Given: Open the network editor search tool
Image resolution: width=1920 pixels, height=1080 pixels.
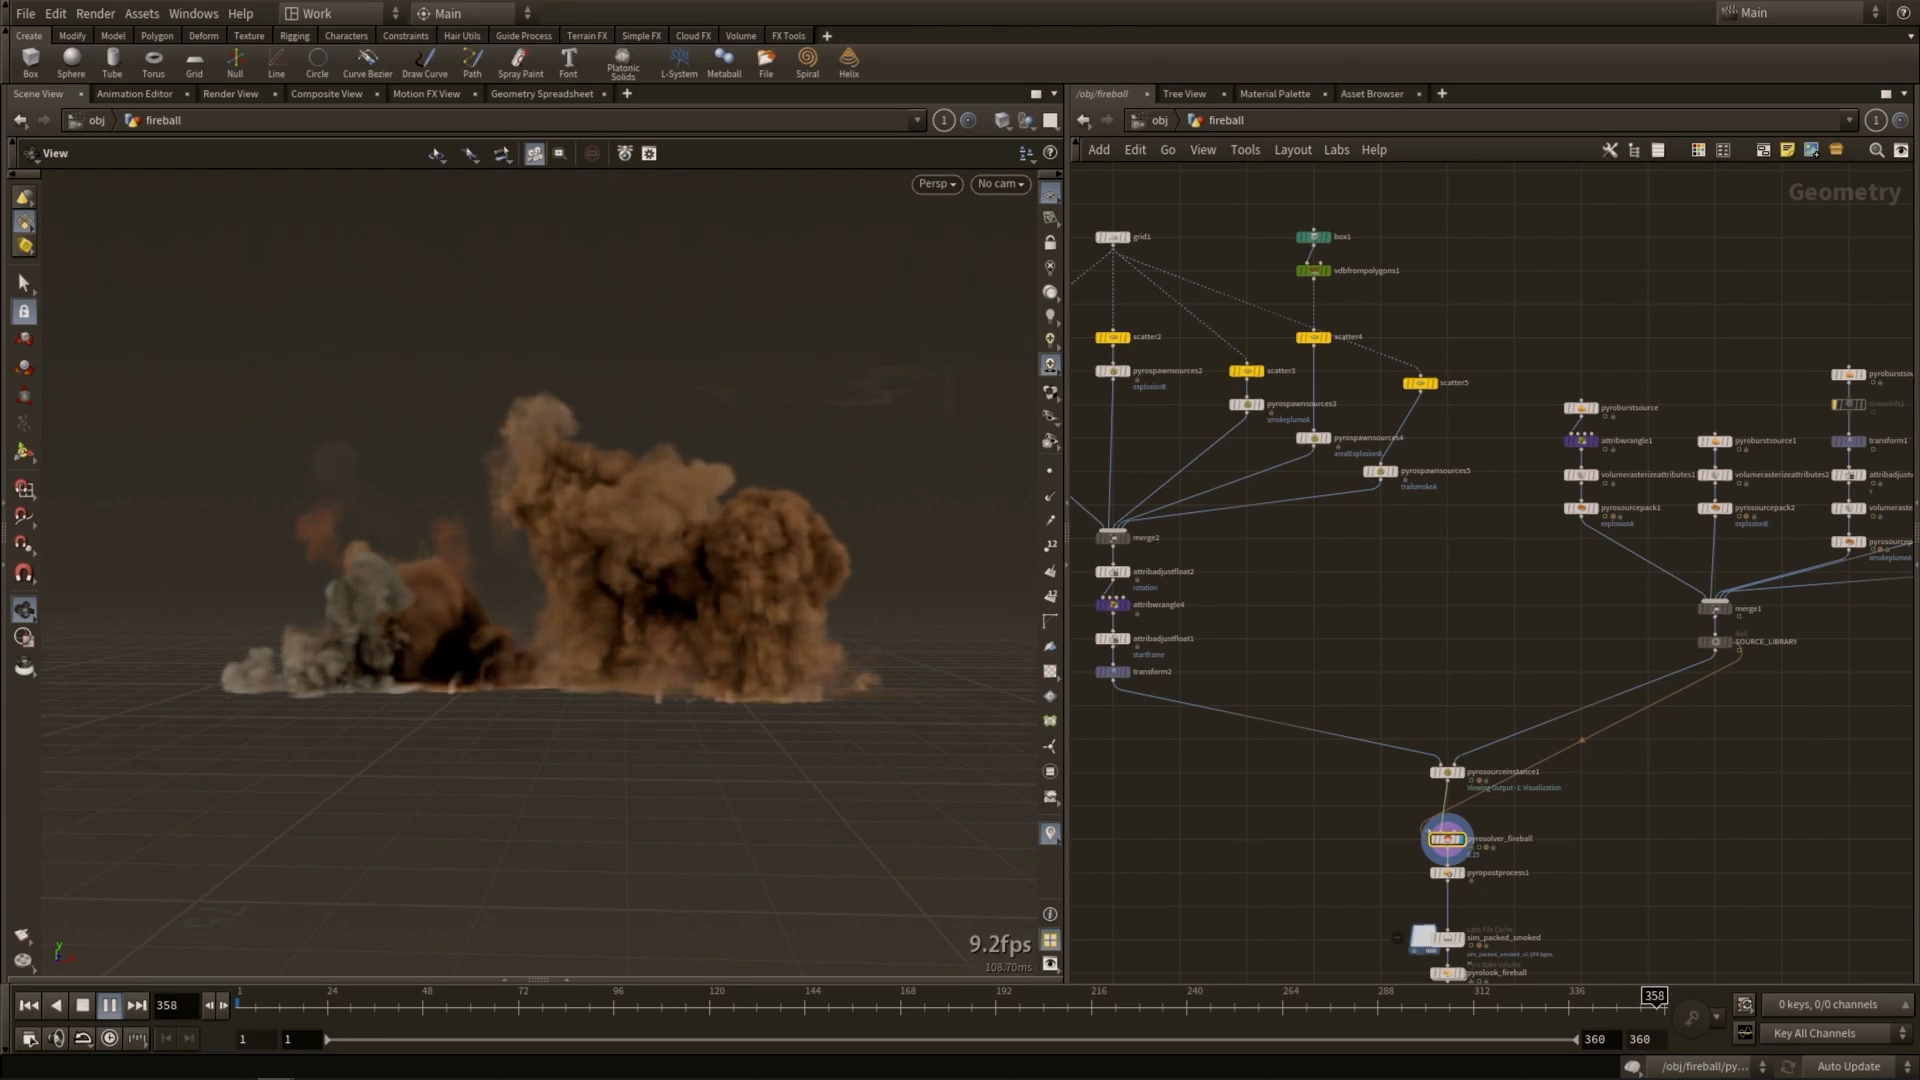Looking at the screenshot, I should 1877,150.
